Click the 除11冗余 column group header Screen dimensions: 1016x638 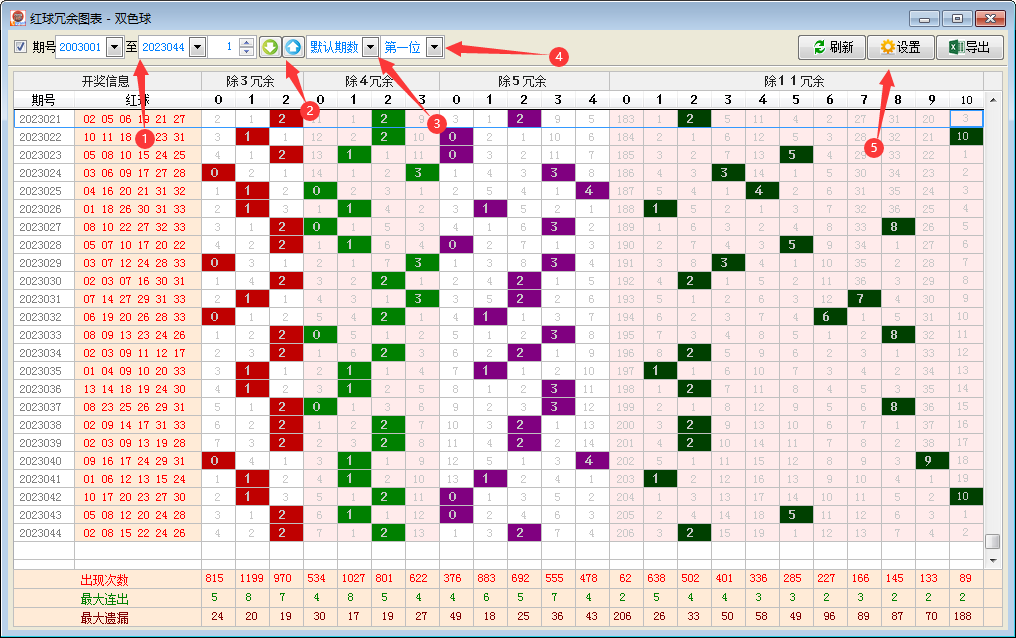pyautogui.click(x=794, y=81)
